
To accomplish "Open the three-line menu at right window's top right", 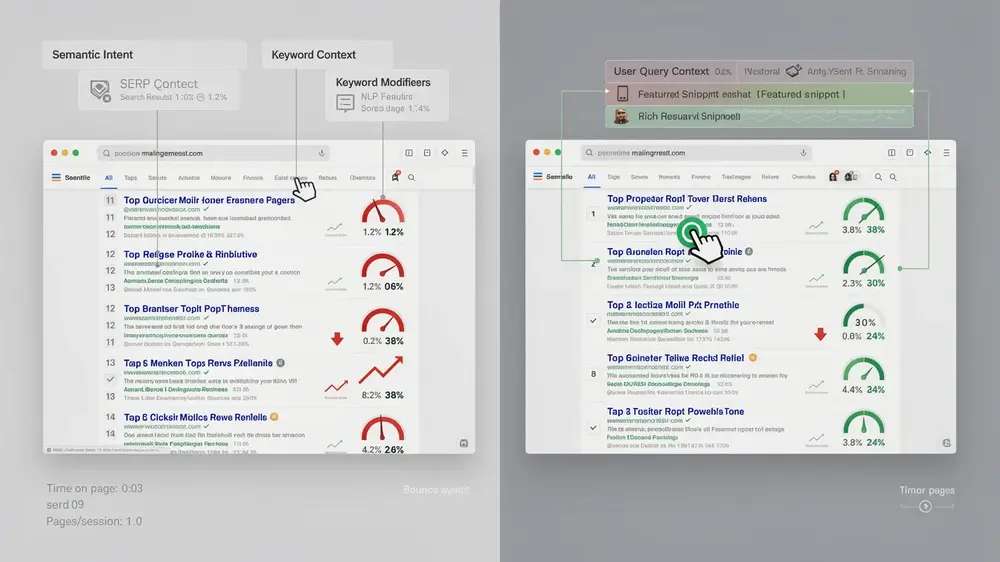I will pyautogui.click(x=946, y=153).
